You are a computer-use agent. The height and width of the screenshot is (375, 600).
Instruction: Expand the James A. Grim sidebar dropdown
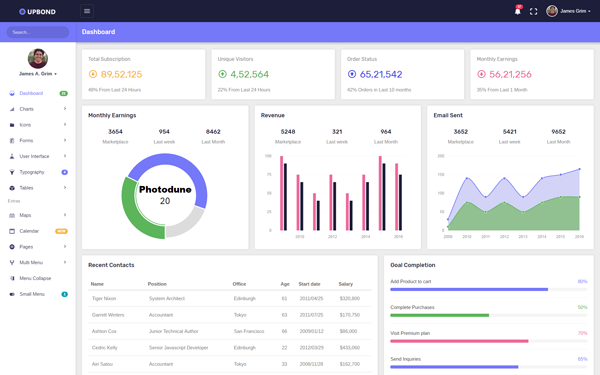38,73
